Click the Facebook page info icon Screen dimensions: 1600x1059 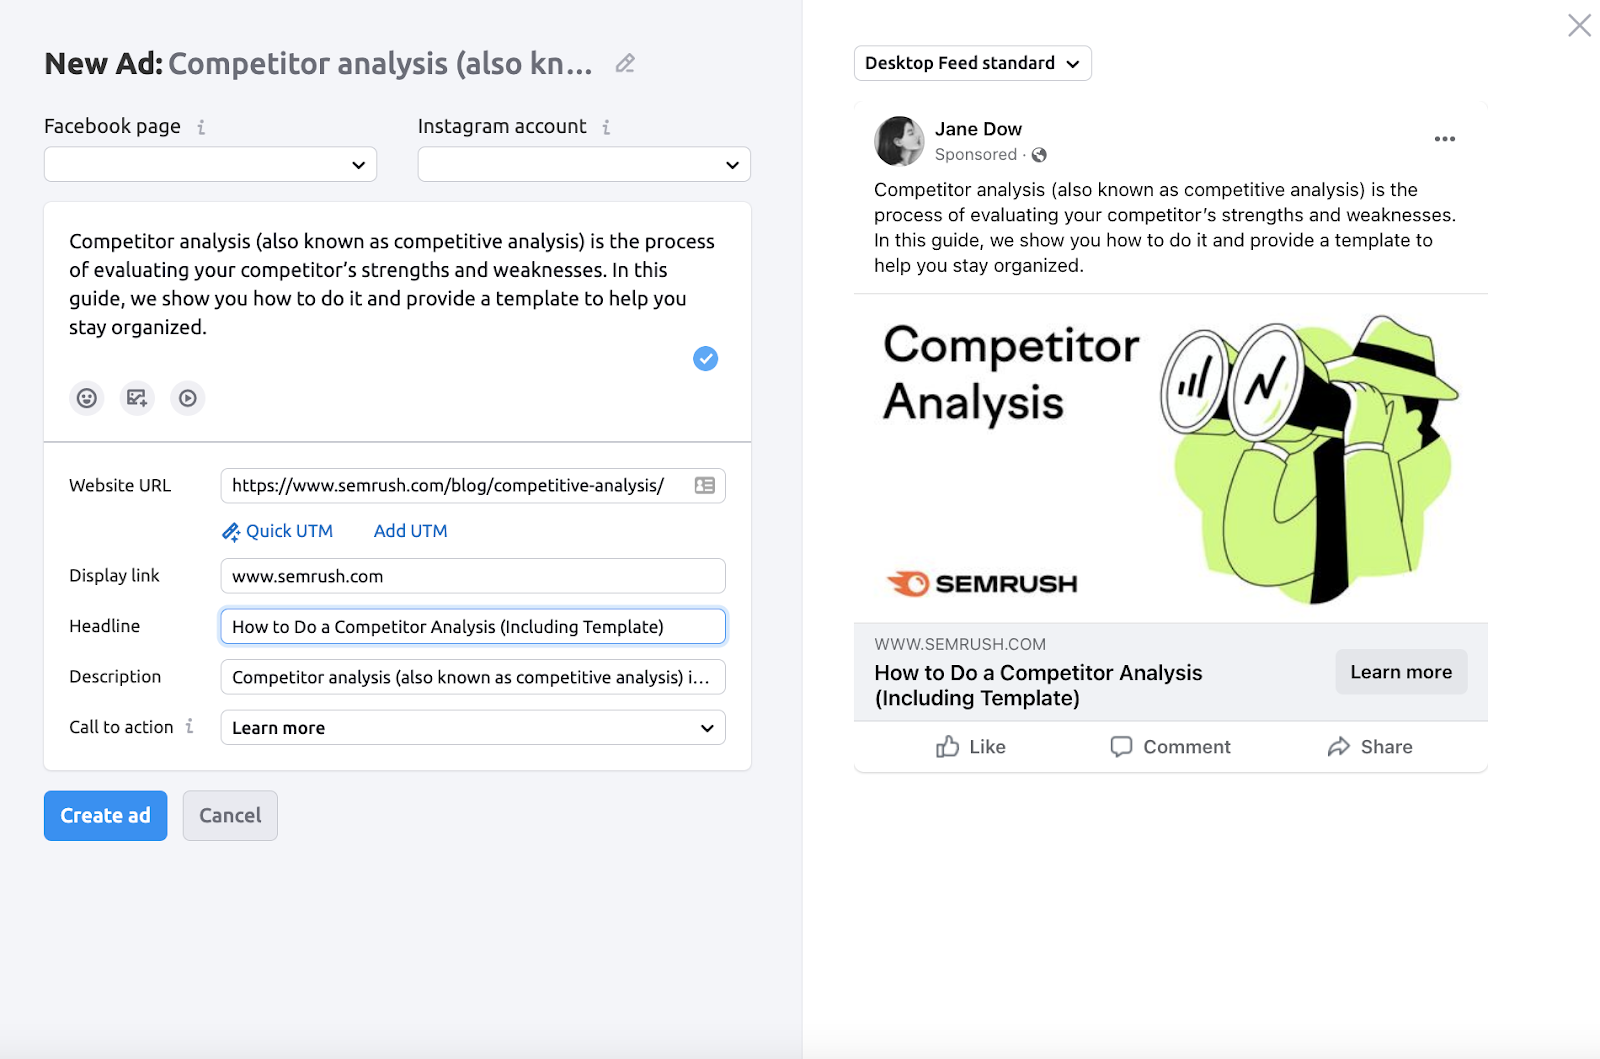click(x=201, y=127)
